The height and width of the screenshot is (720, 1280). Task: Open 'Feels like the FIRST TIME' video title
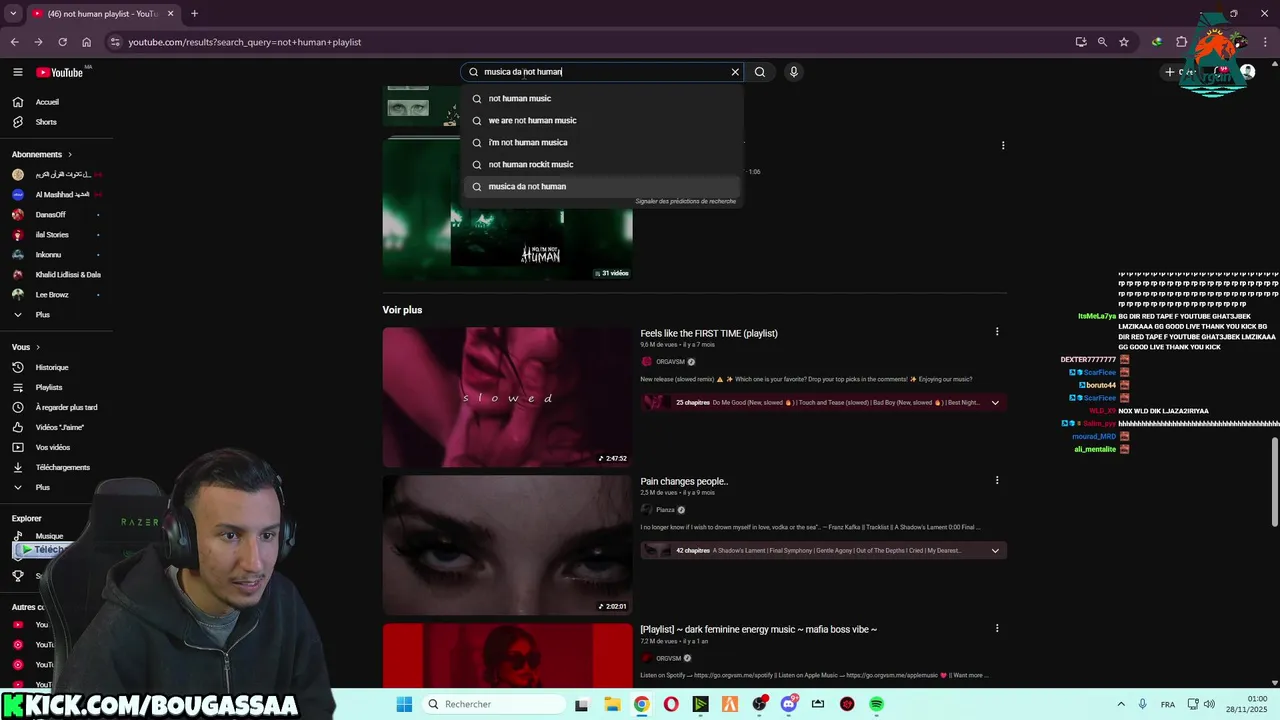tap(709, 333)
